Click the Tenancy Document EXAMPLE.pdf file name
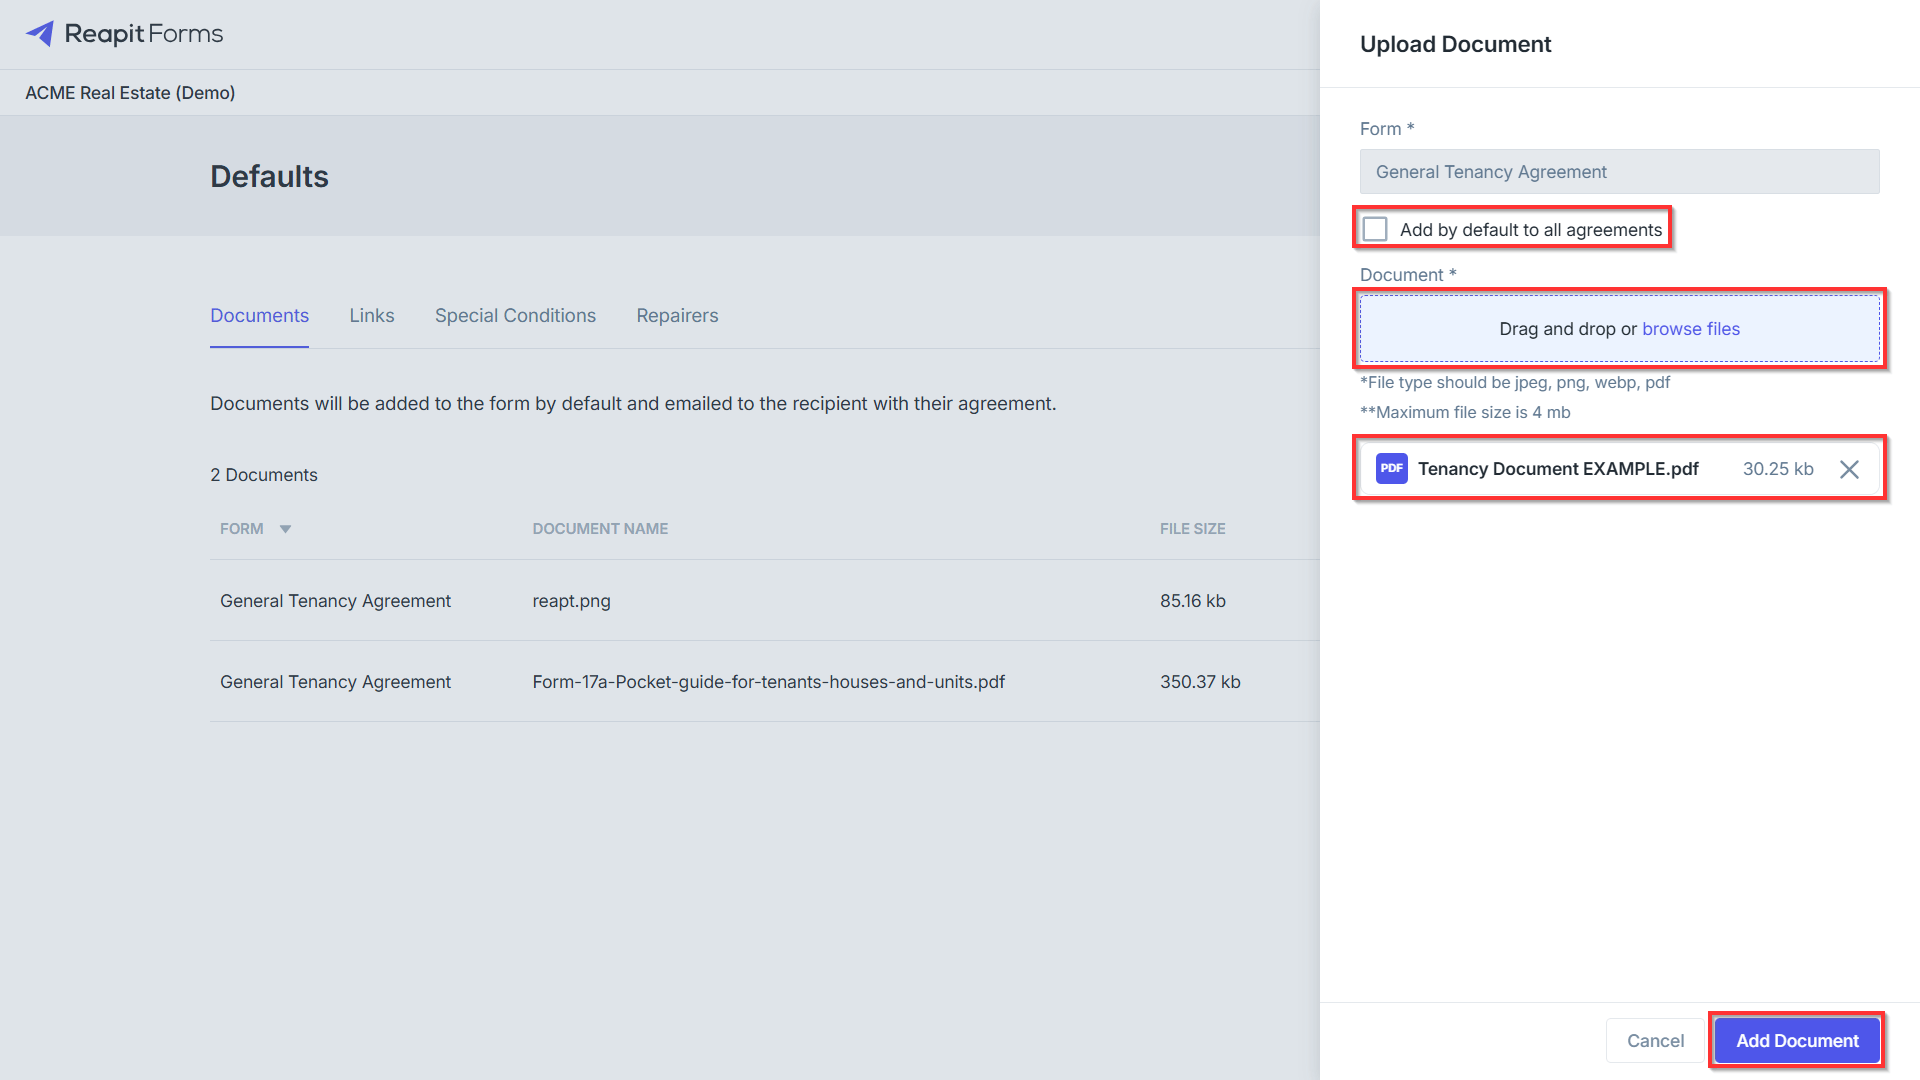Viewport: 1920px width, 1080px height. coord(1558,469)
